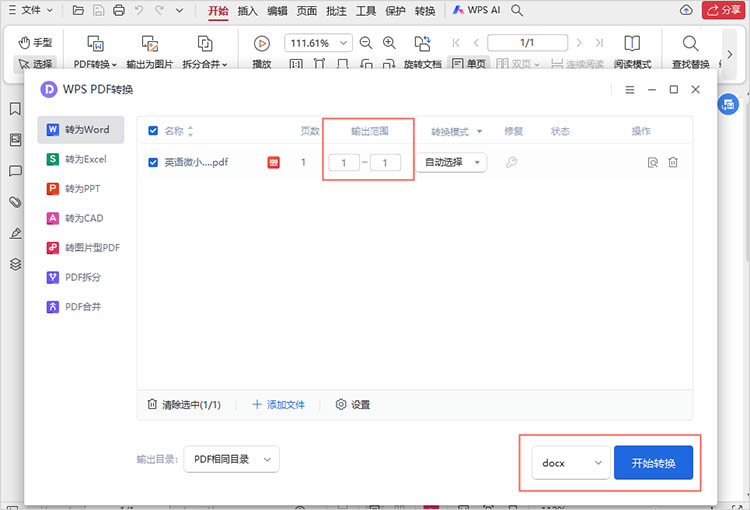Image resolution: width=750 pixels, height=510 pixels.
Task: Click the 查找替换 search icon
Action: click(x=690, y=44)
